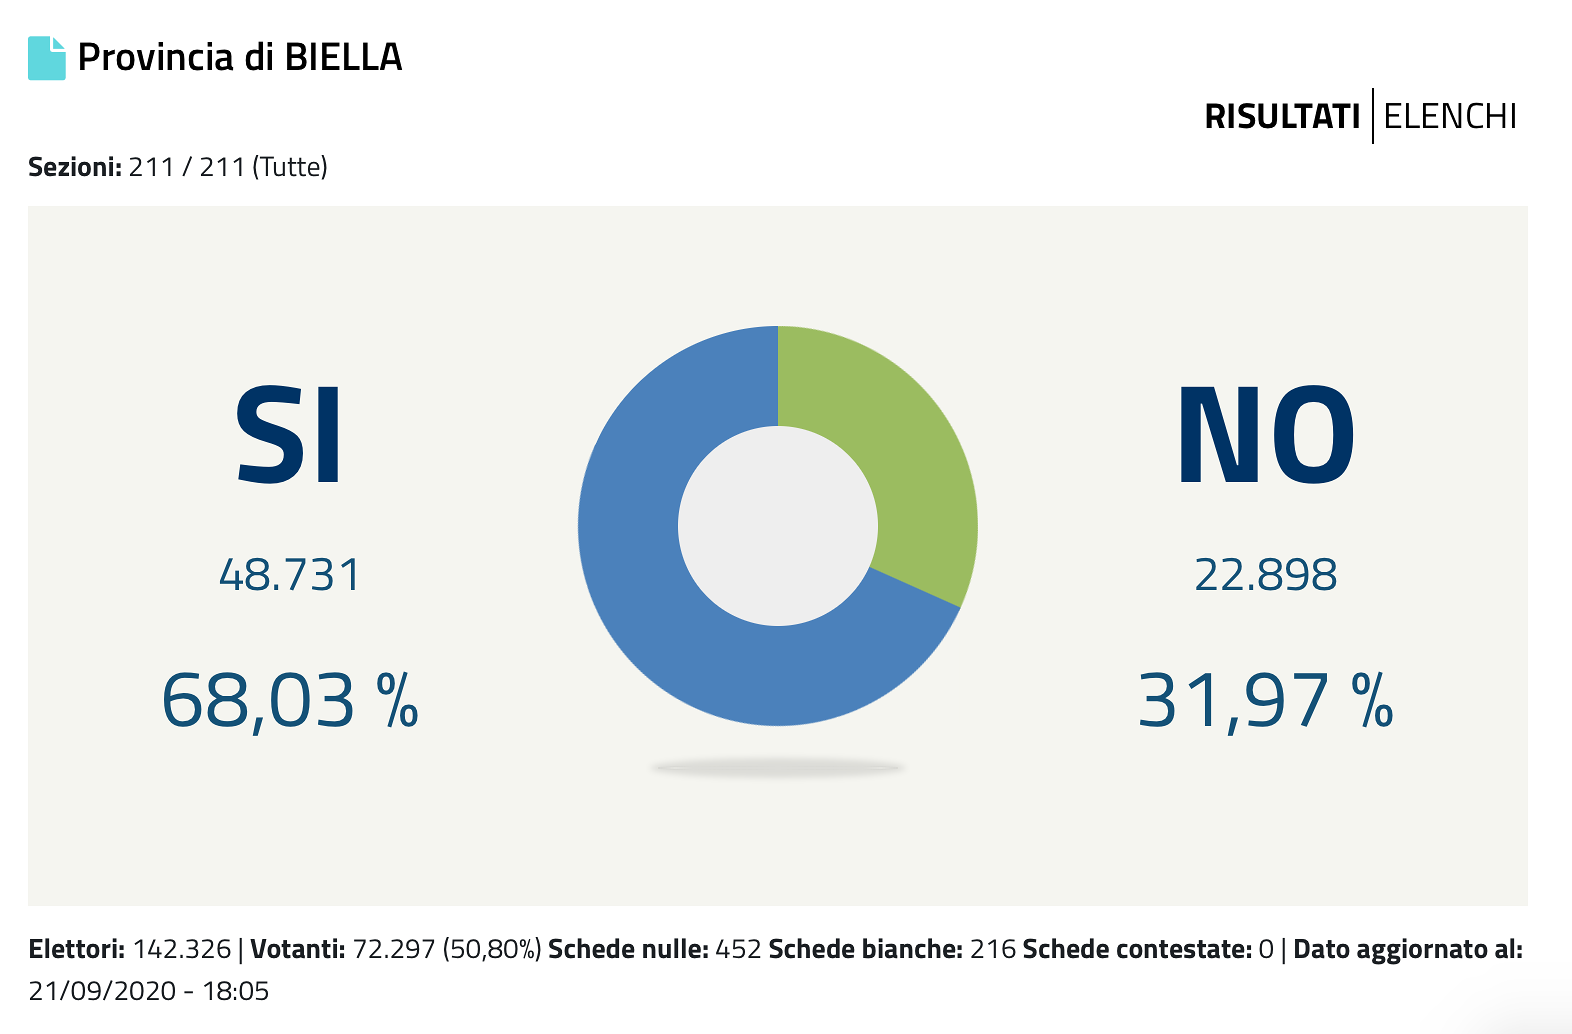This screenshot has height=1034, width=1572.
Task: Click the Elettori value 142.326
Action: [x=181, y=949]
